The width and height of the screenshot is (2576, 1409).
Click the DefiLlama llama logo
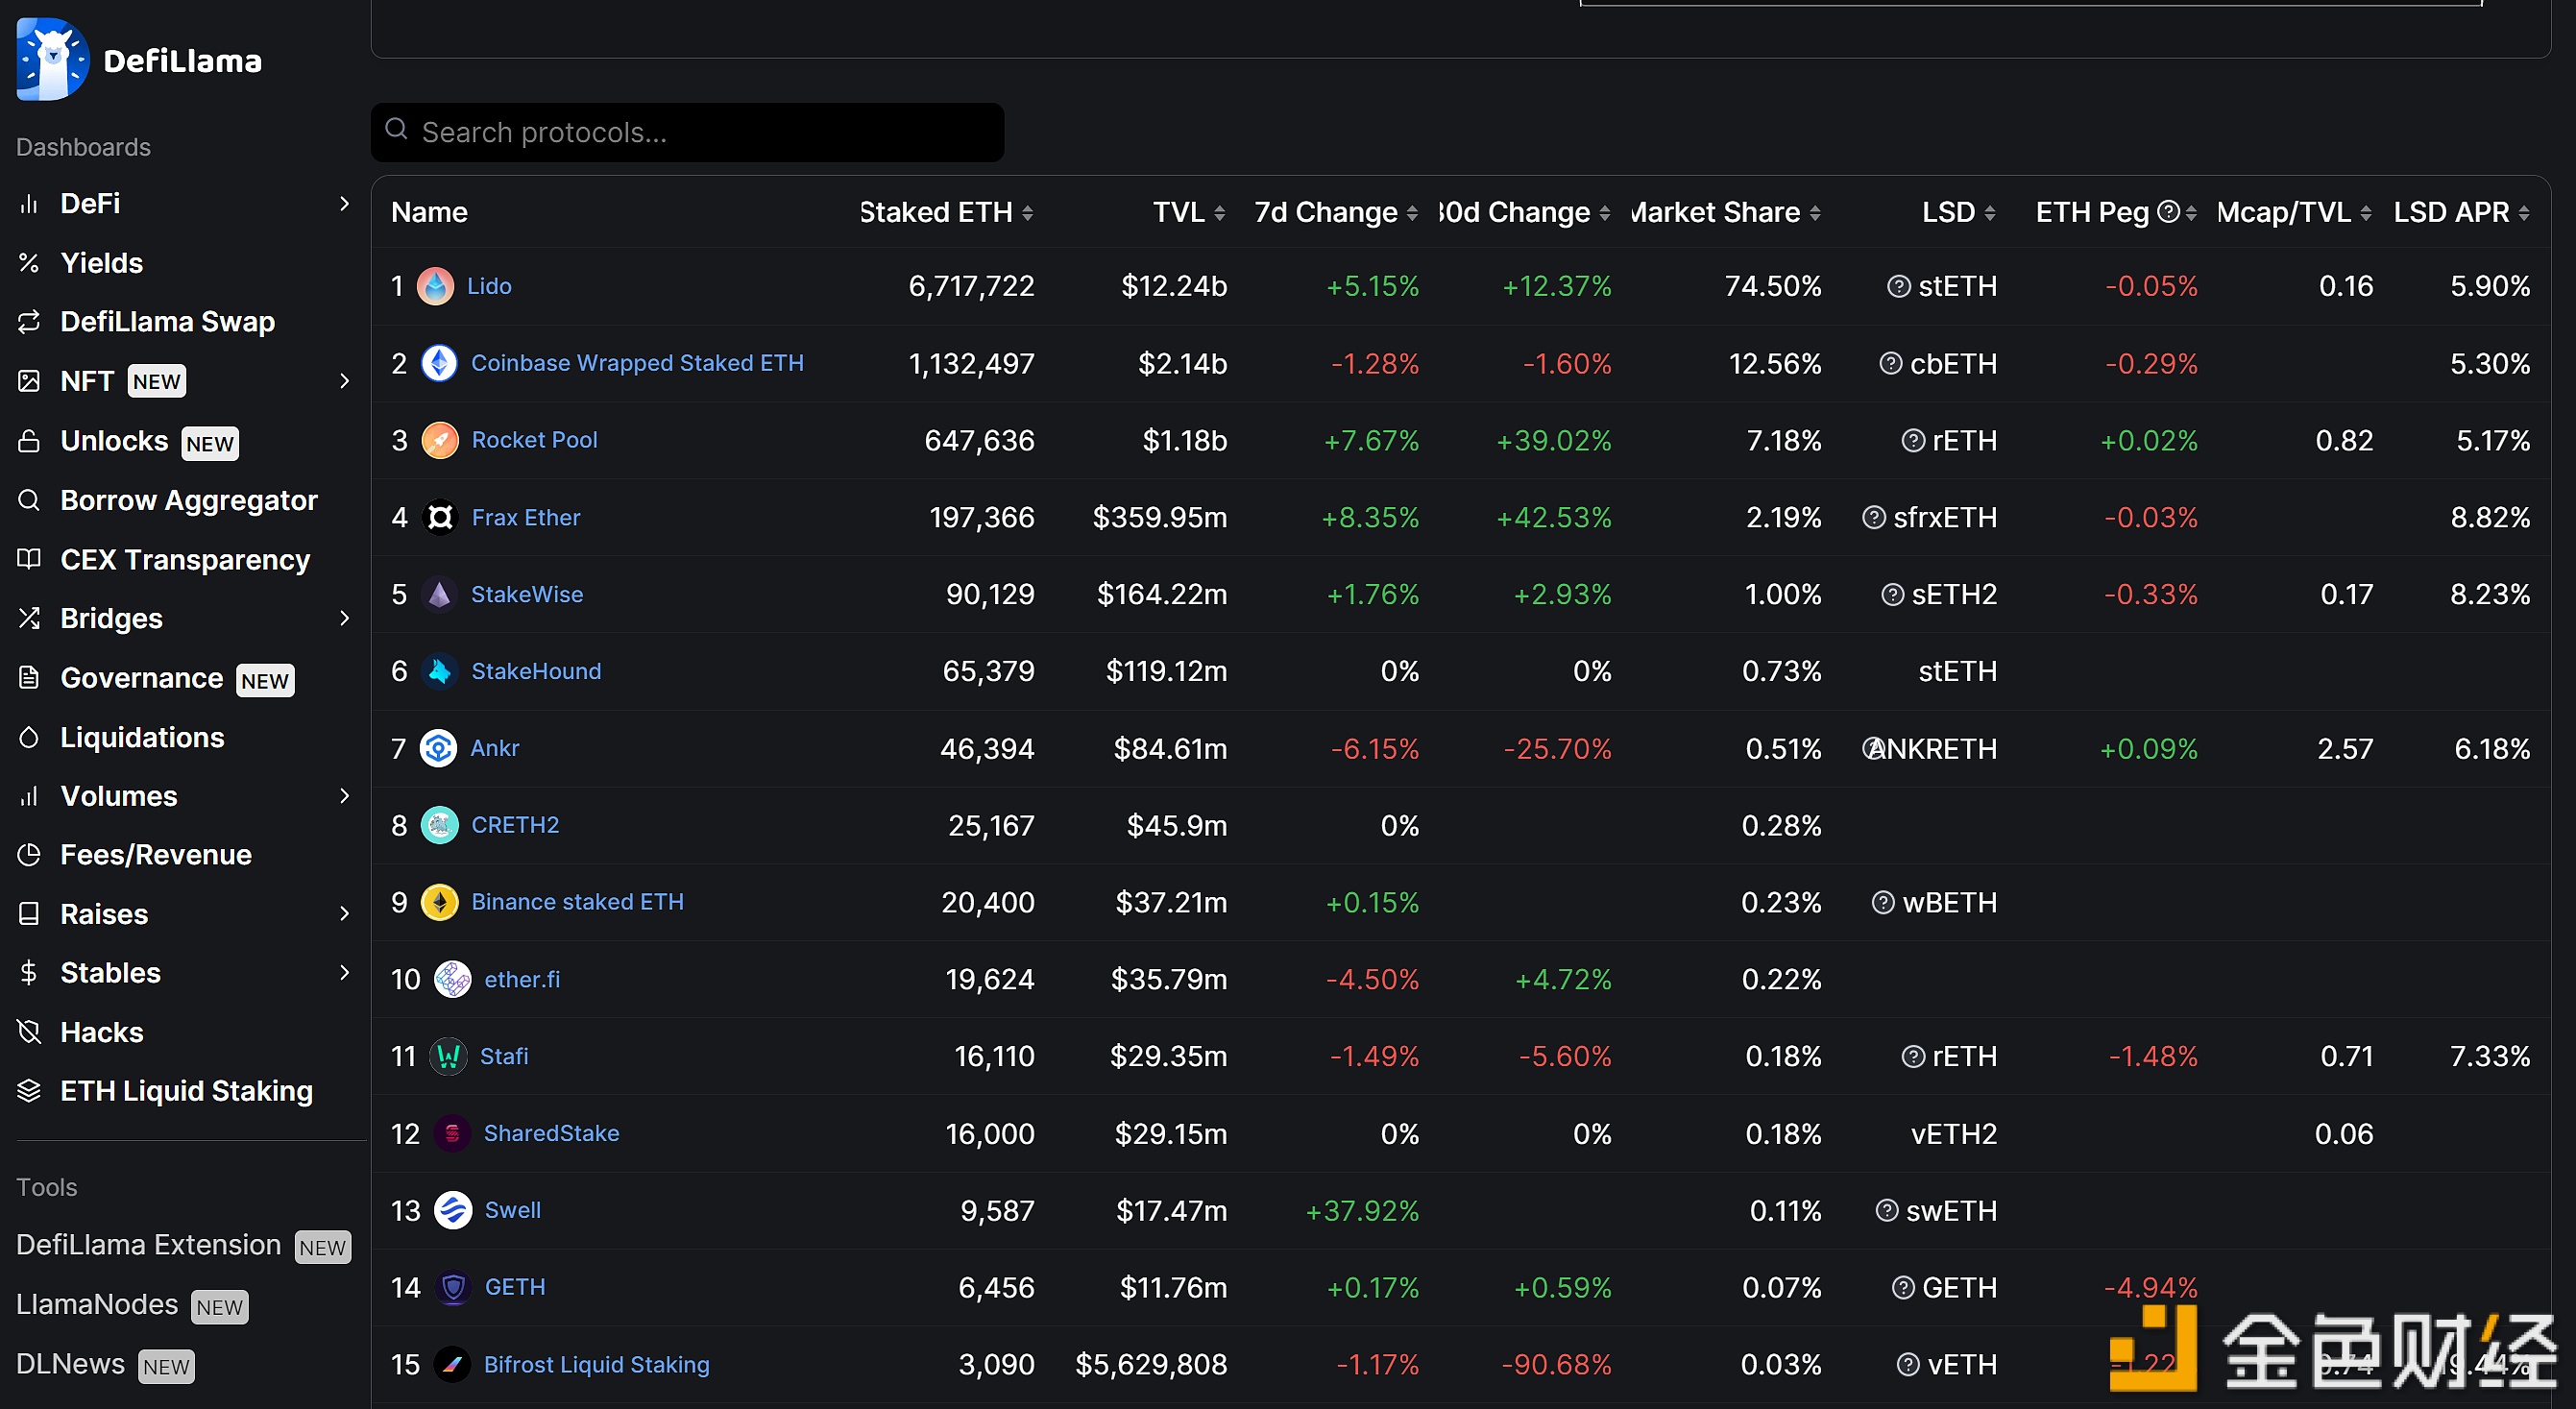click(x=53, y=59)
